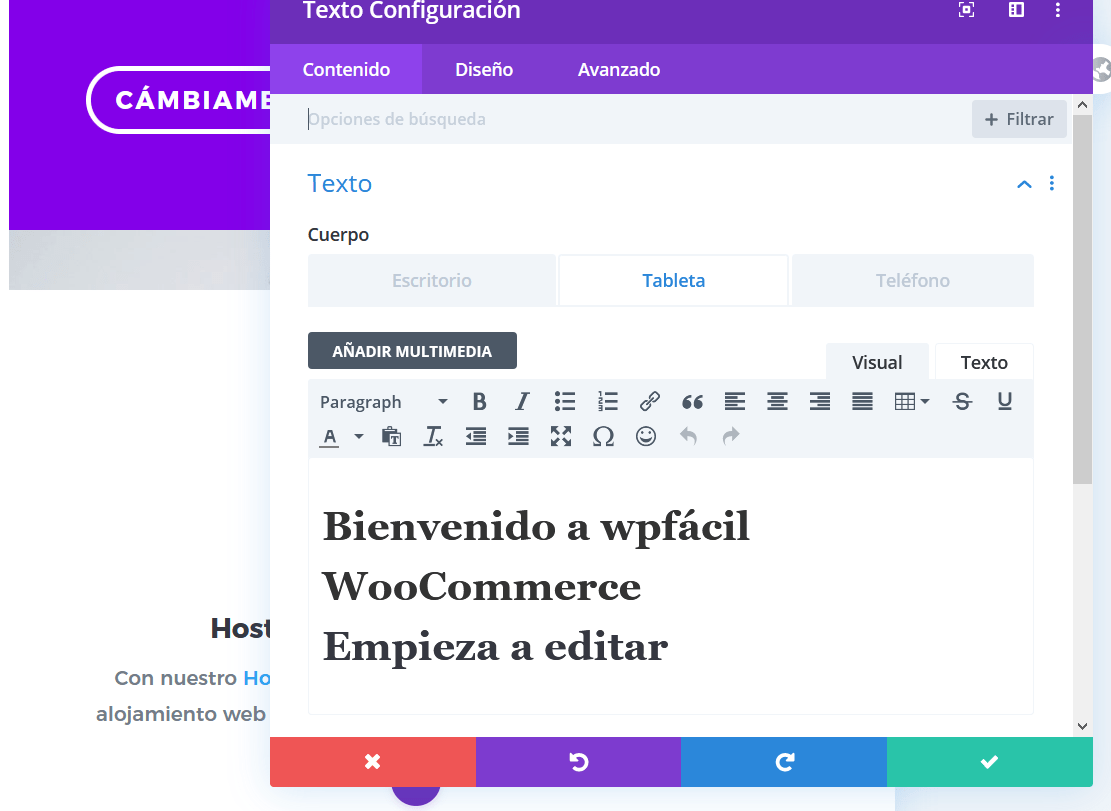The width and height of the screenshot is (1111, 811).
Task: Decrease indent of the paragraph
Action: click(x=476, y=436)
